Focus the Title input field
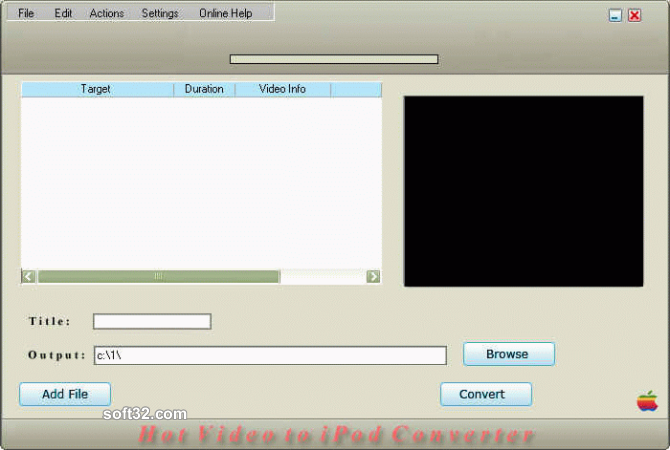This screenshot has height=450, width=670. 152,321
